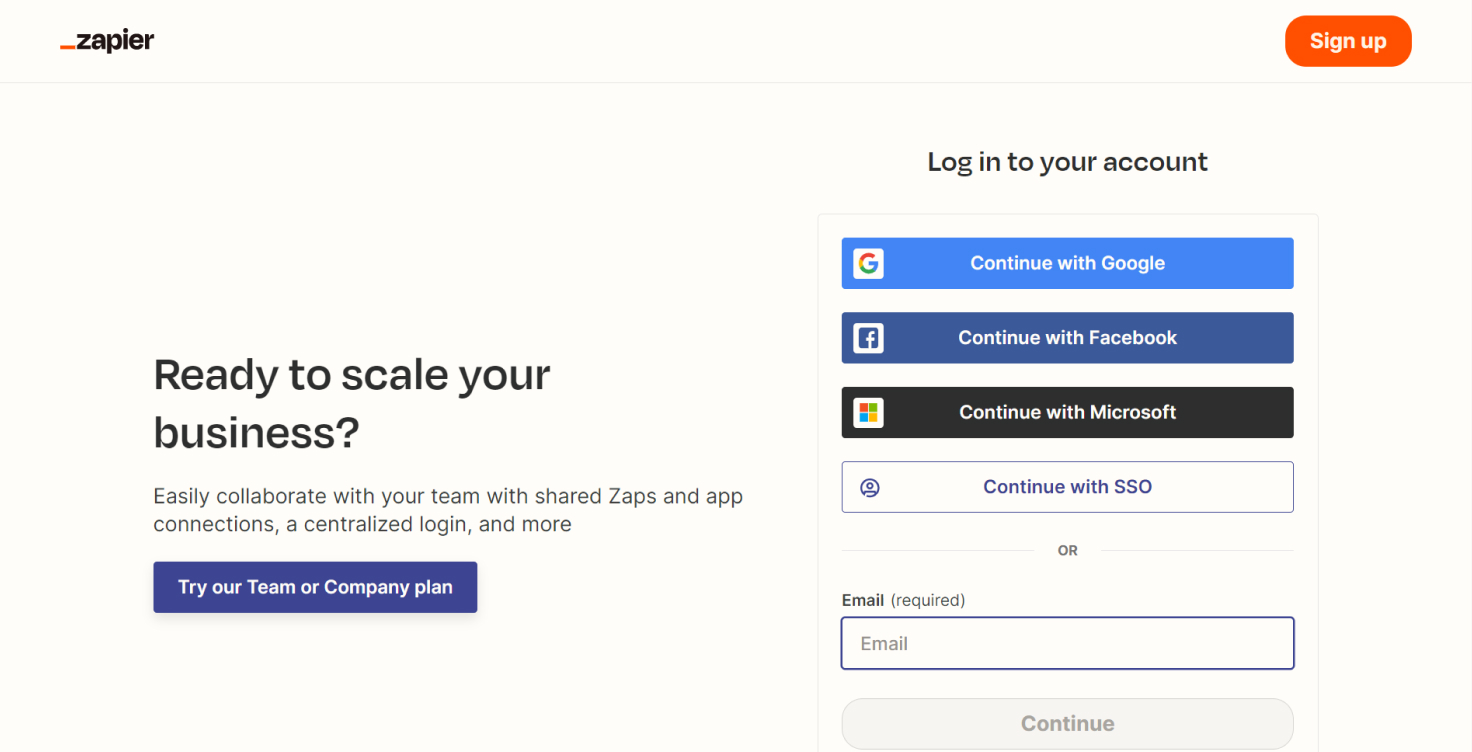This screenshot has height=752, width=1472.
Task: Click the SSO person icon
Action: (870, 487)
